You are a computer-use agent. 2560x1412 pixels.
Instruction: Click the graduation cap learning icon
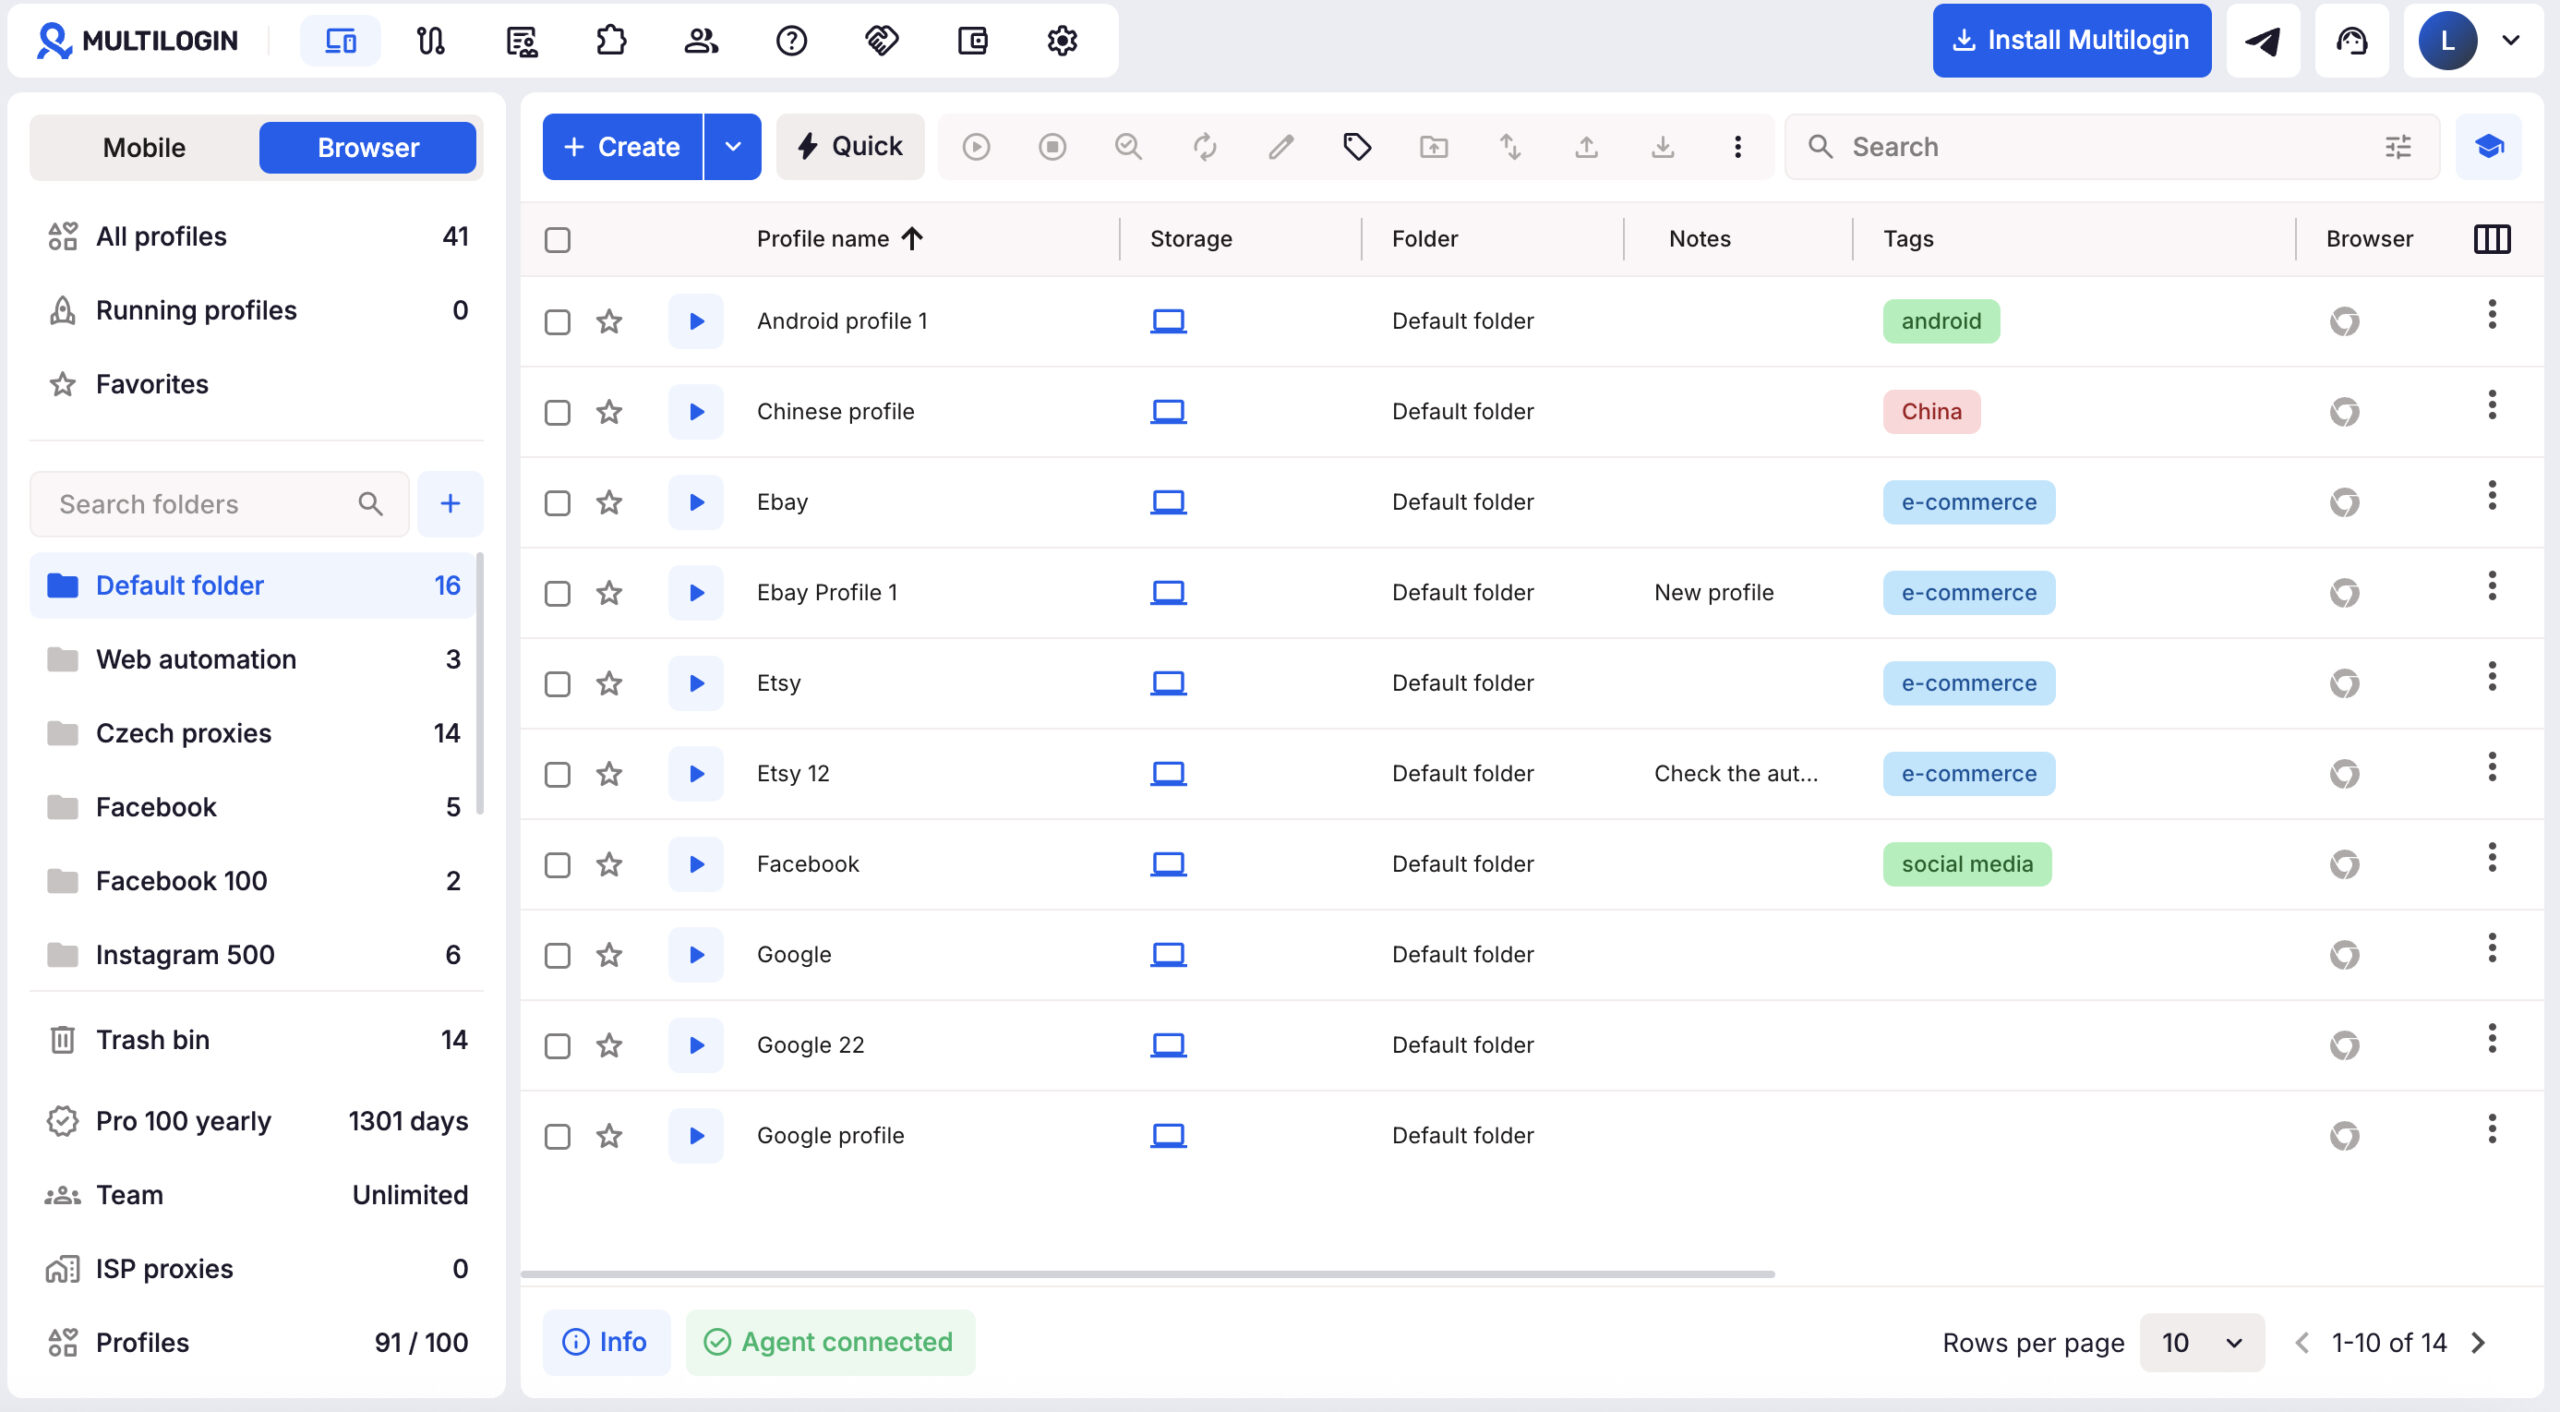click(x=2489, y=147)
